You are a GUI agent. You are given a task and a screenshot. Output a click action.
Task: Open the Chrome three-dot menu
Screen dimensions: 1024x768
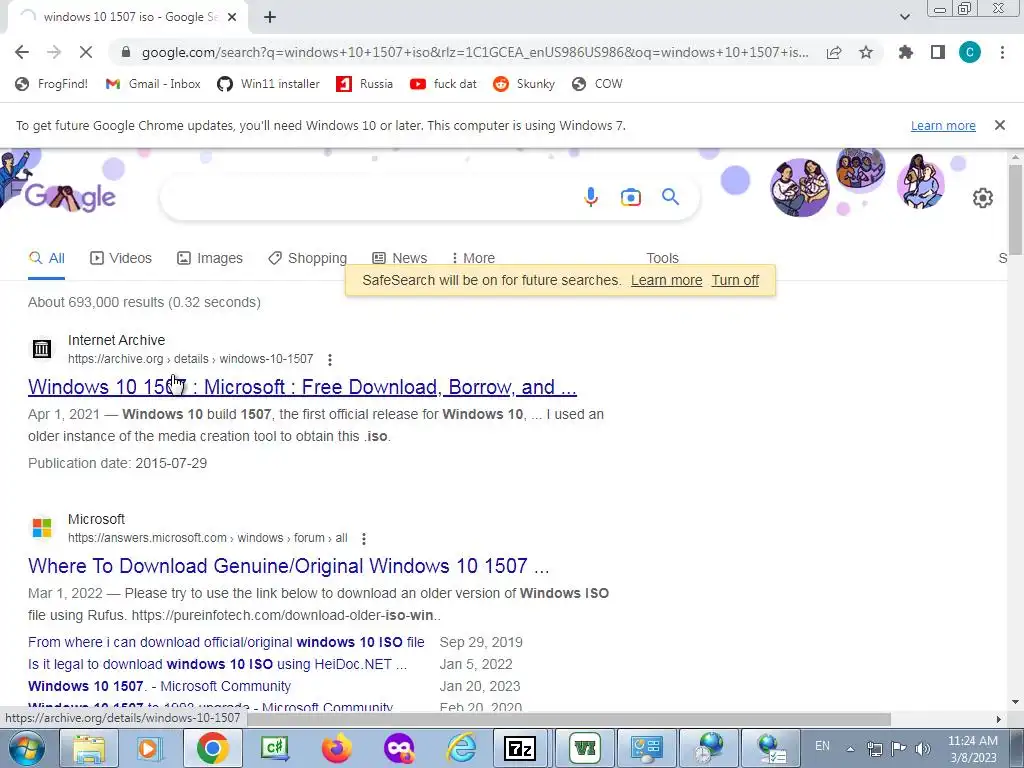[x=1002, y=52]
